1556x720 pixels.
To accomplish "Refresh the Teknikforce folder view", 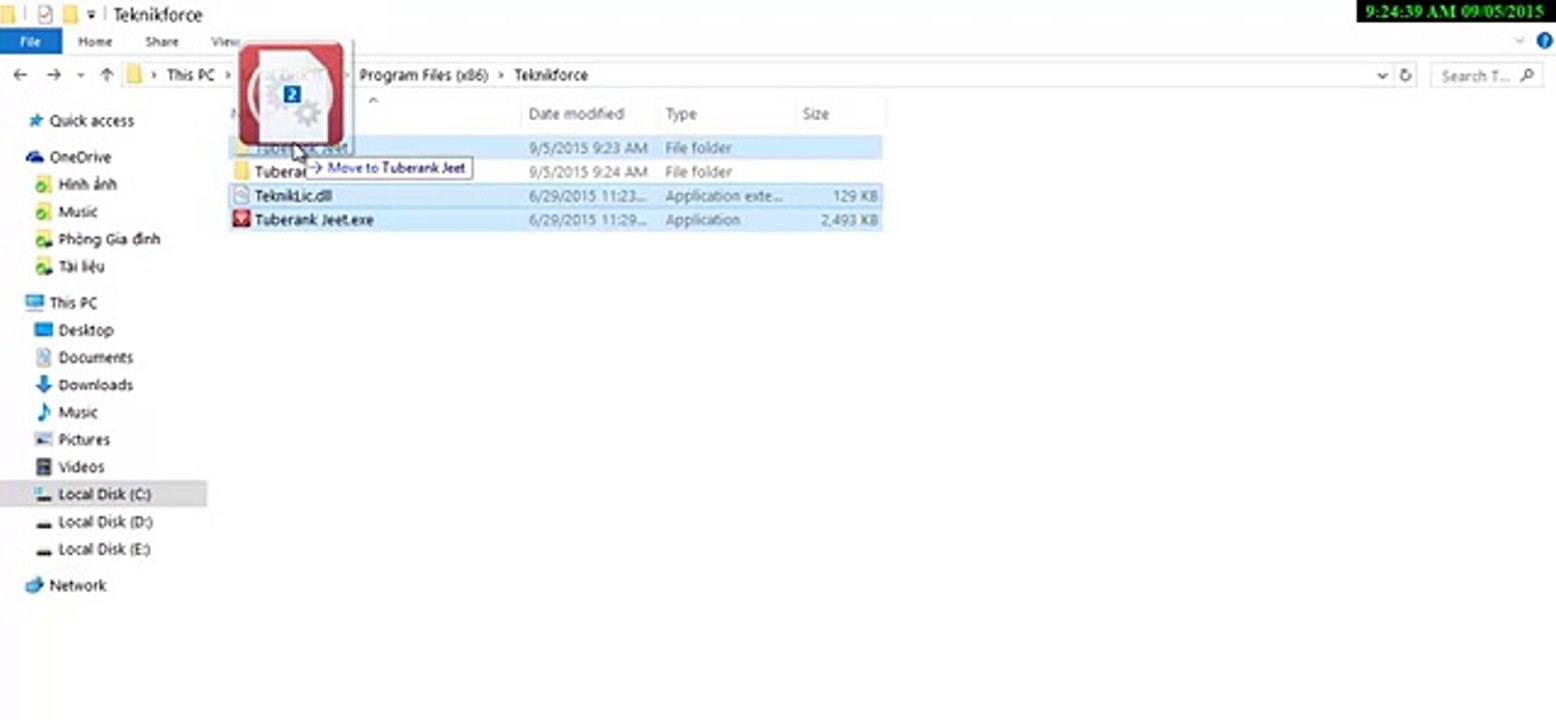I will tap(1405, 75).
